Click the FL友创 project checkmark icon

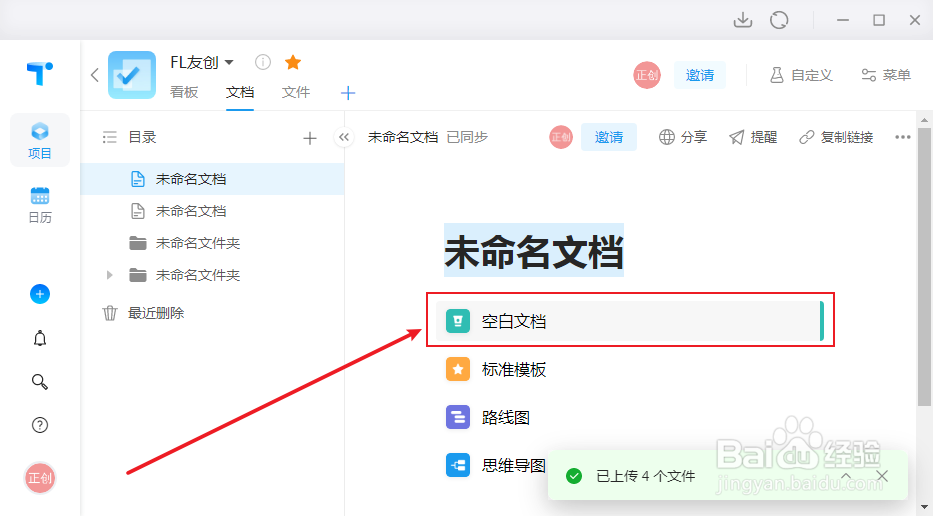pyautogui.click(x=132, y=75)
